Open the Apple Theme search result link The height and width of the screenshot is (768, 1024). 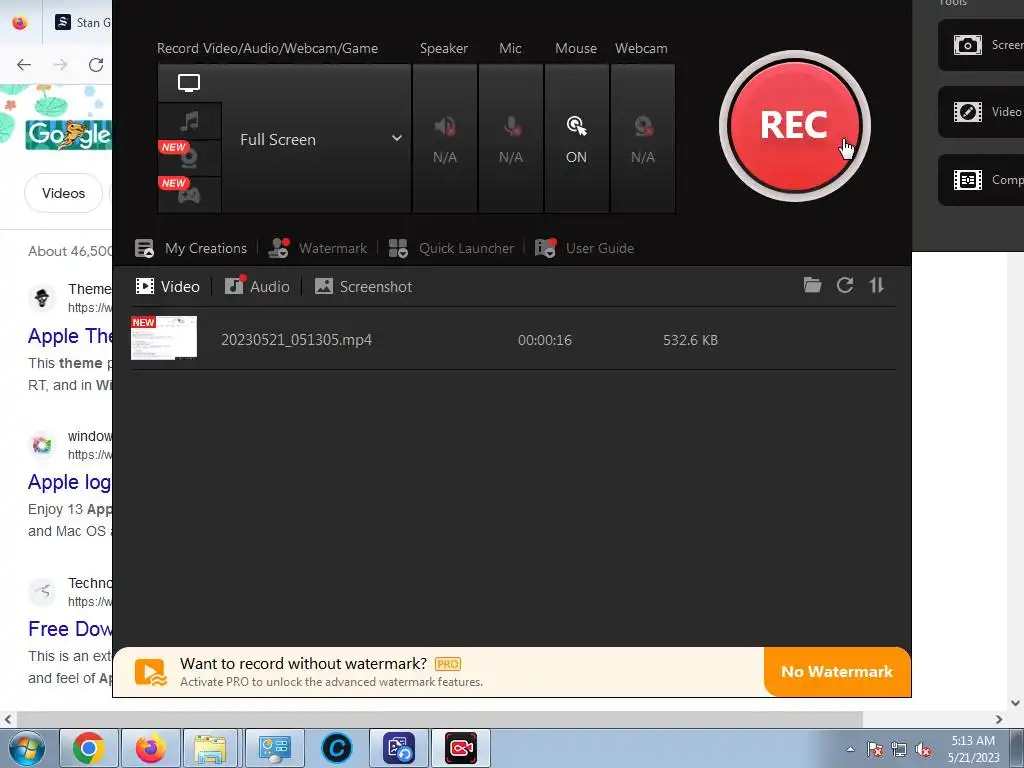pyautogui.click(x=71, y=336)
